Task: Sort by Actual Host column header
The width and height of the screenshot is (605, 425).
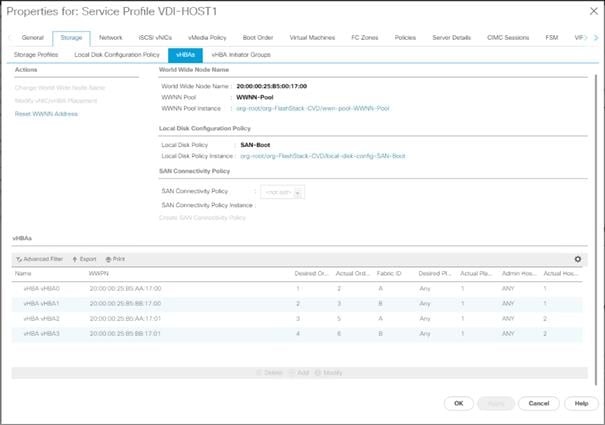Action: (x=561, y=273)
